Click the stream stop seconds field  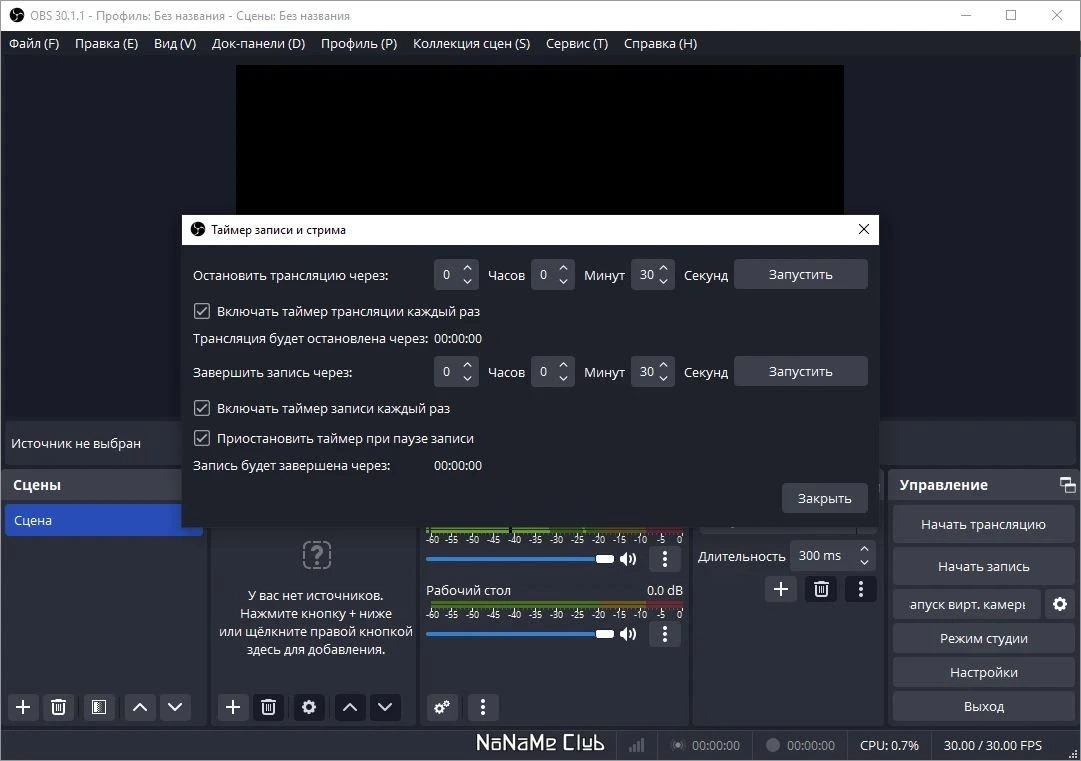[x=652, y=275]
